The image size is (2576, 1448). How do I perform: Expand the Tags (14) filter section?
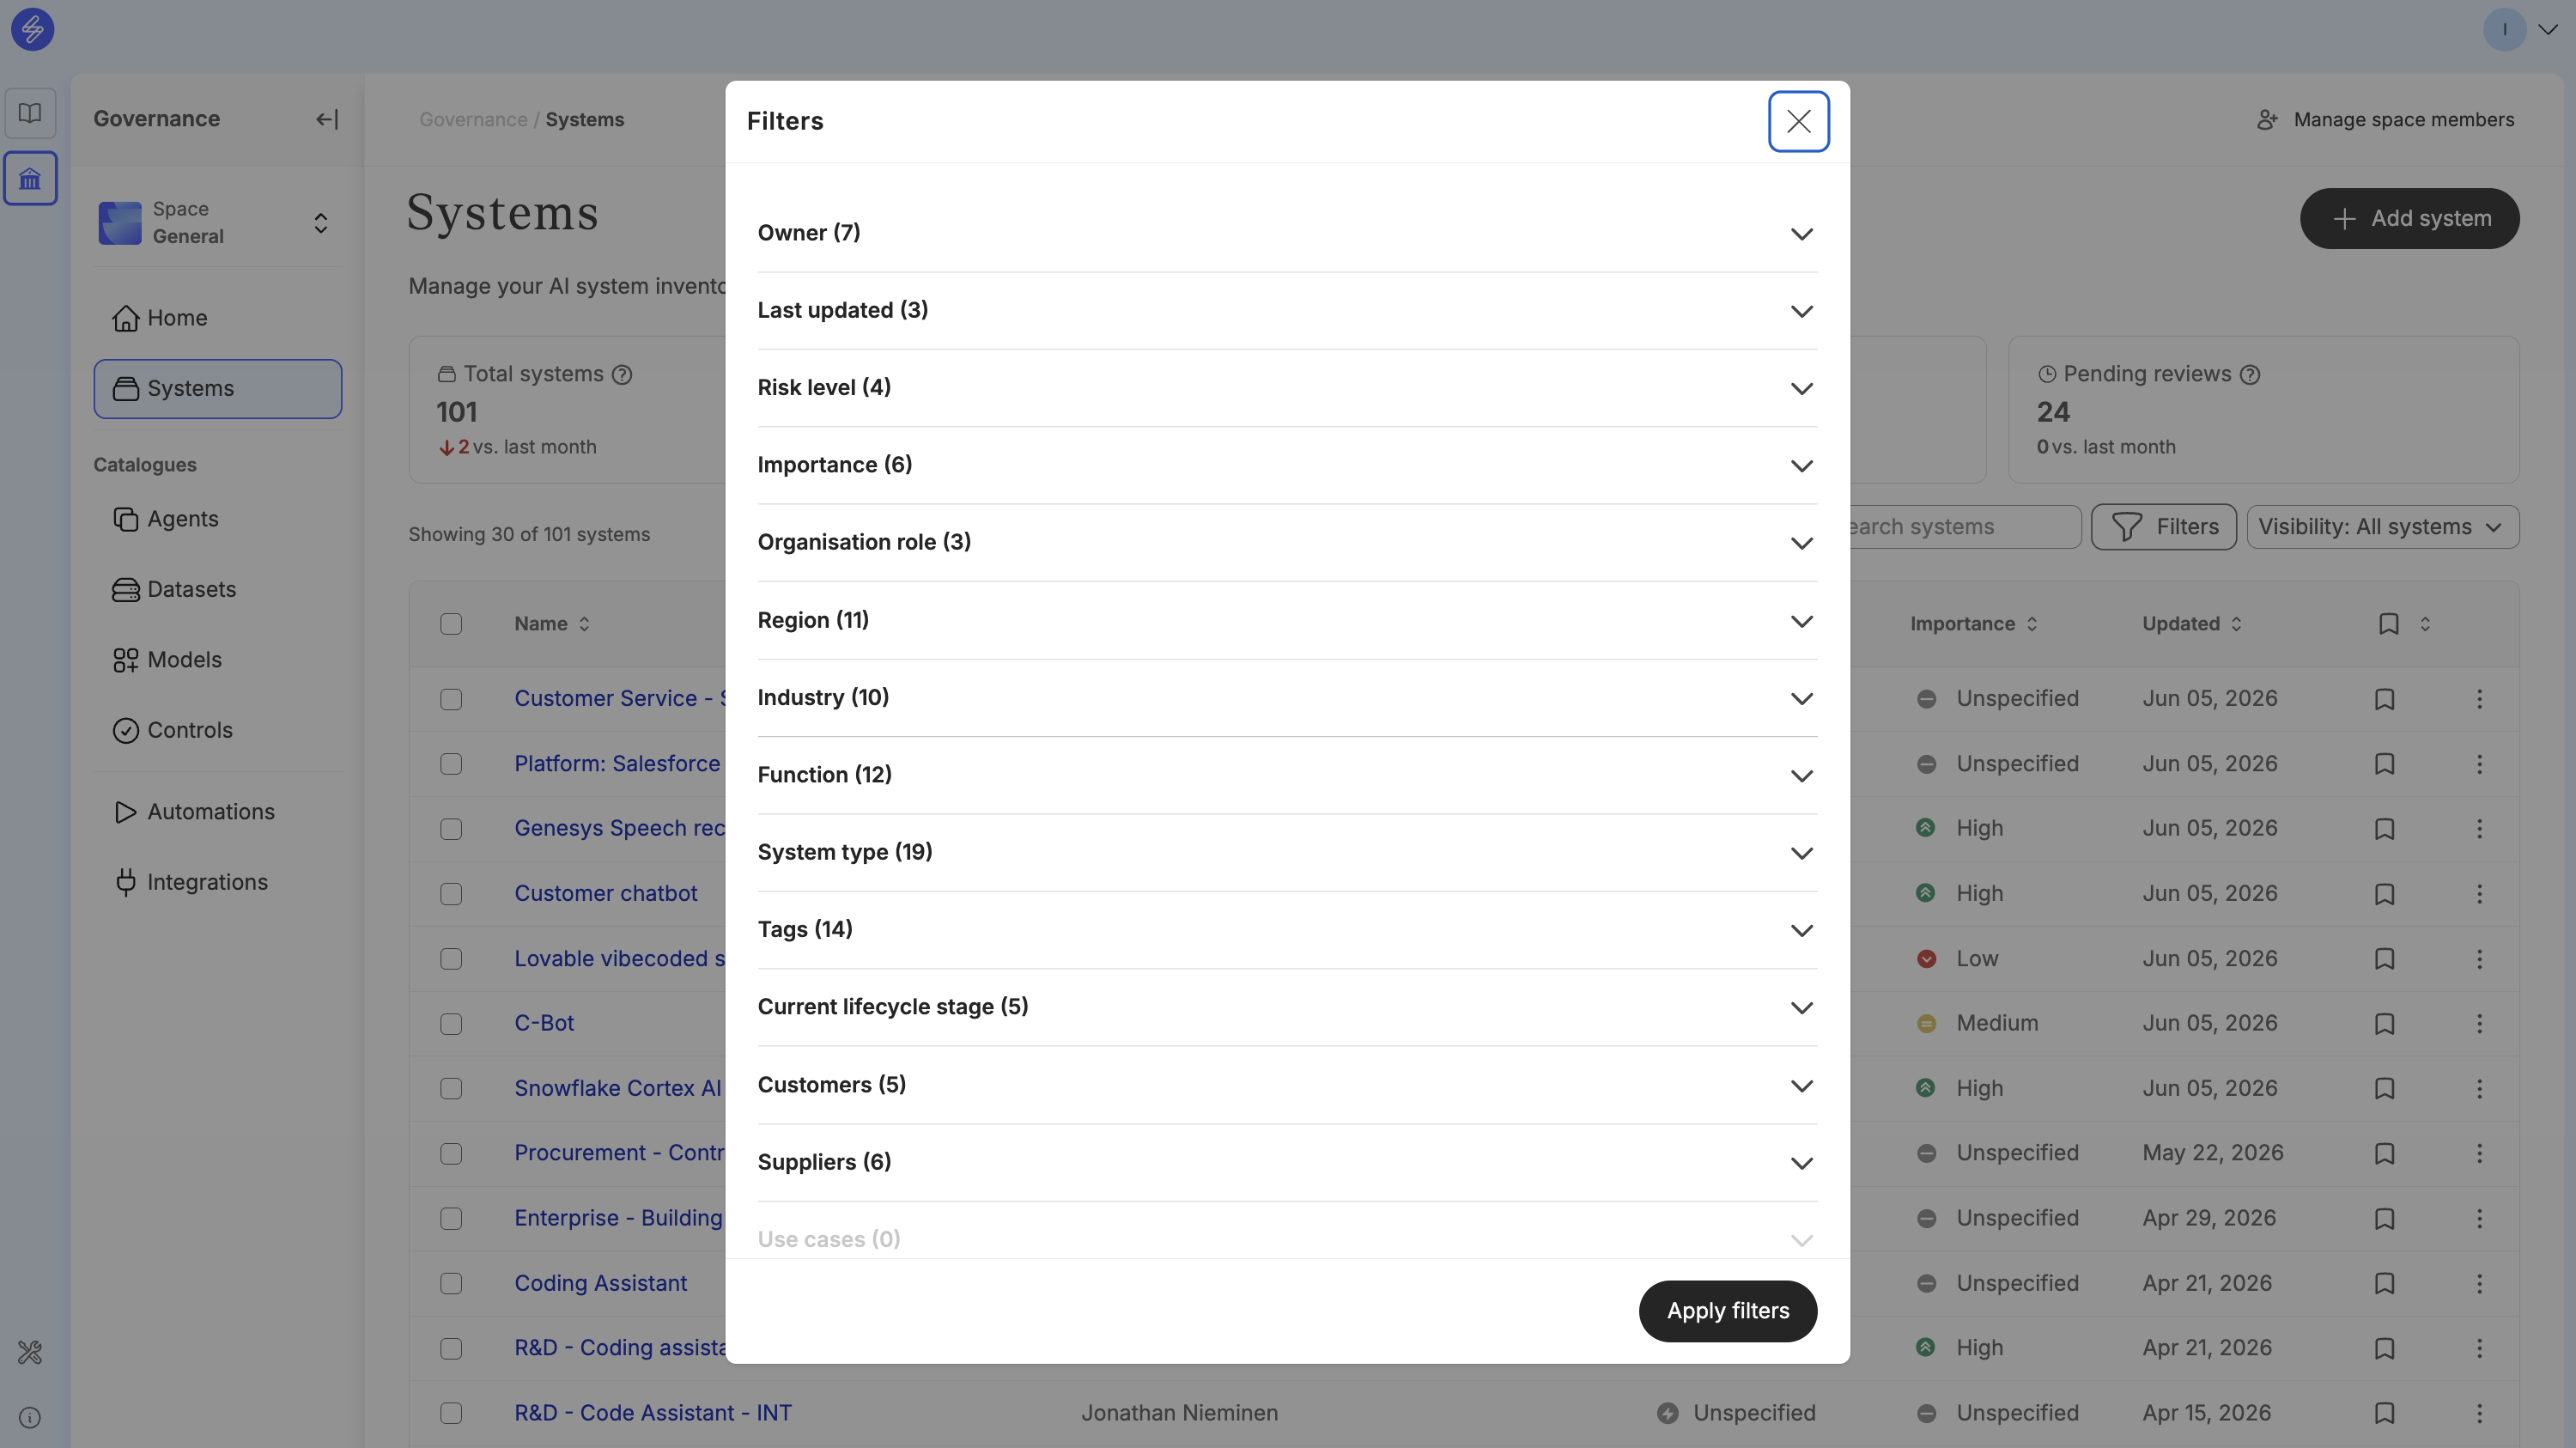[1287, 930]
